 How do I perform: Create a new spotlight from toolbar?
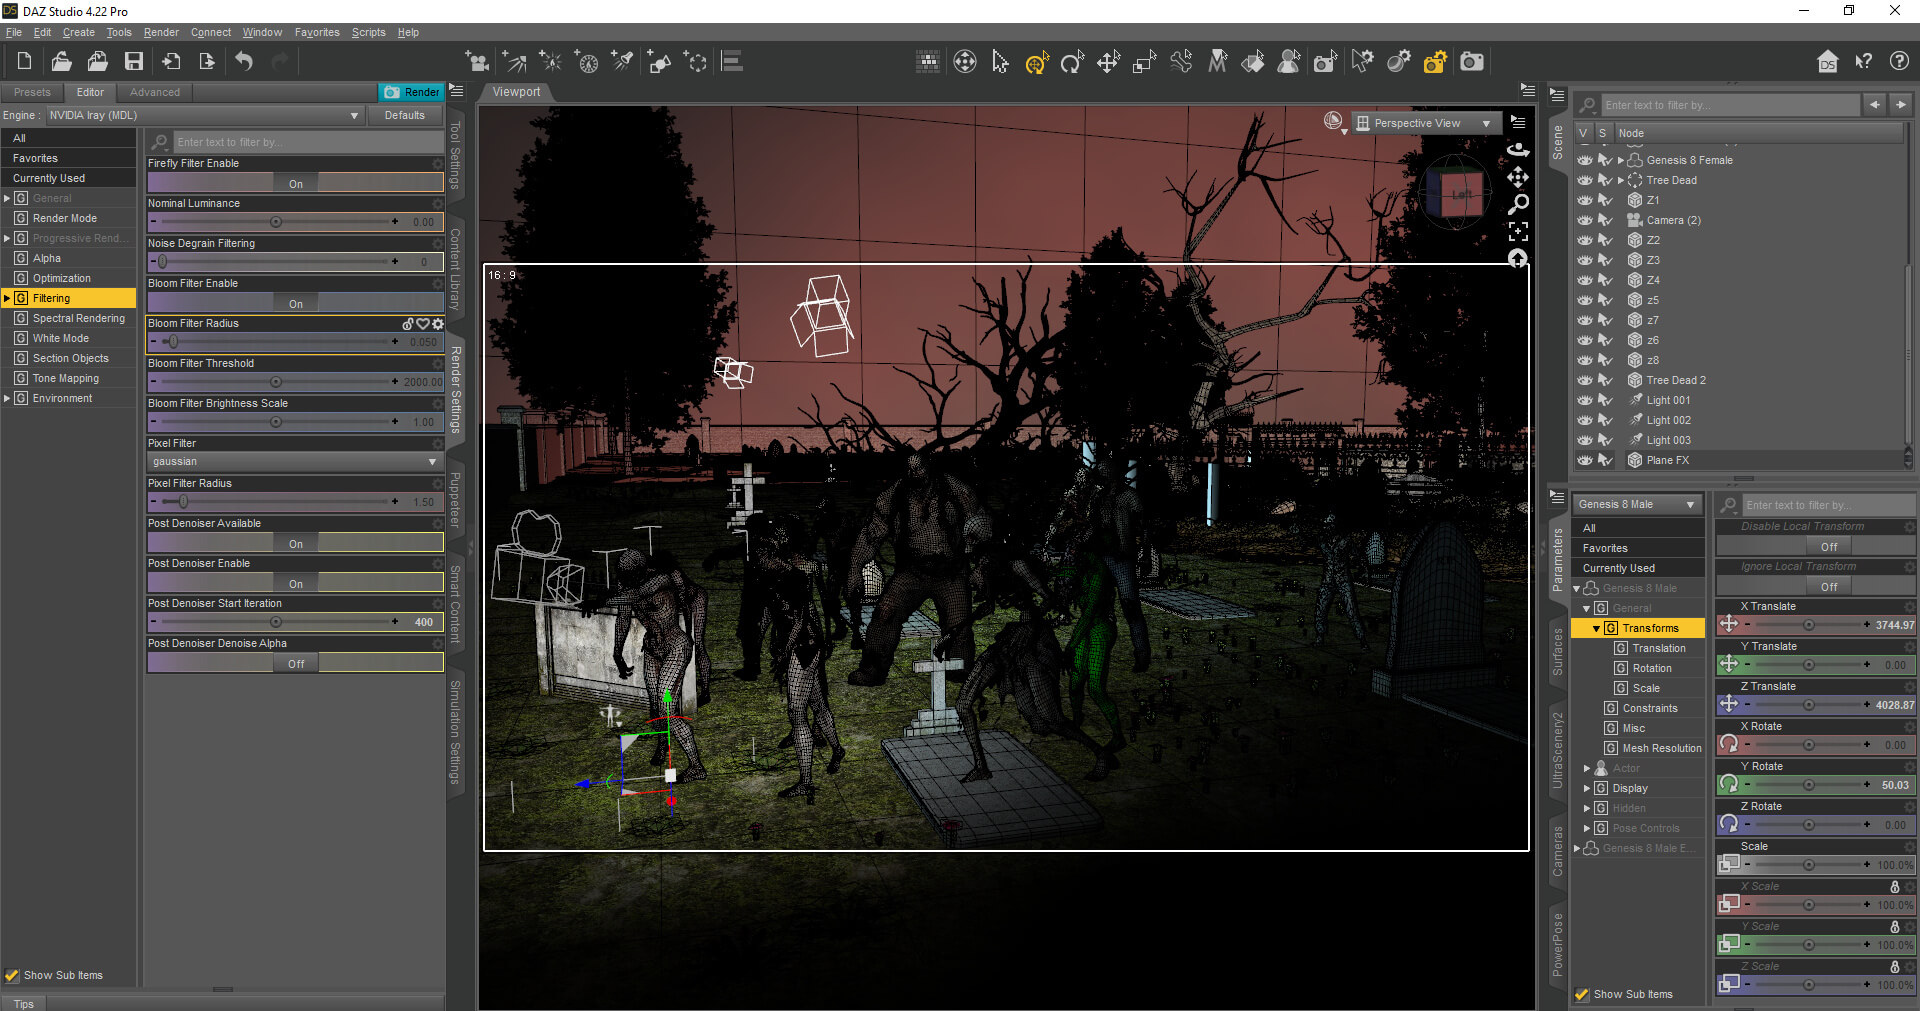point(623,62)
